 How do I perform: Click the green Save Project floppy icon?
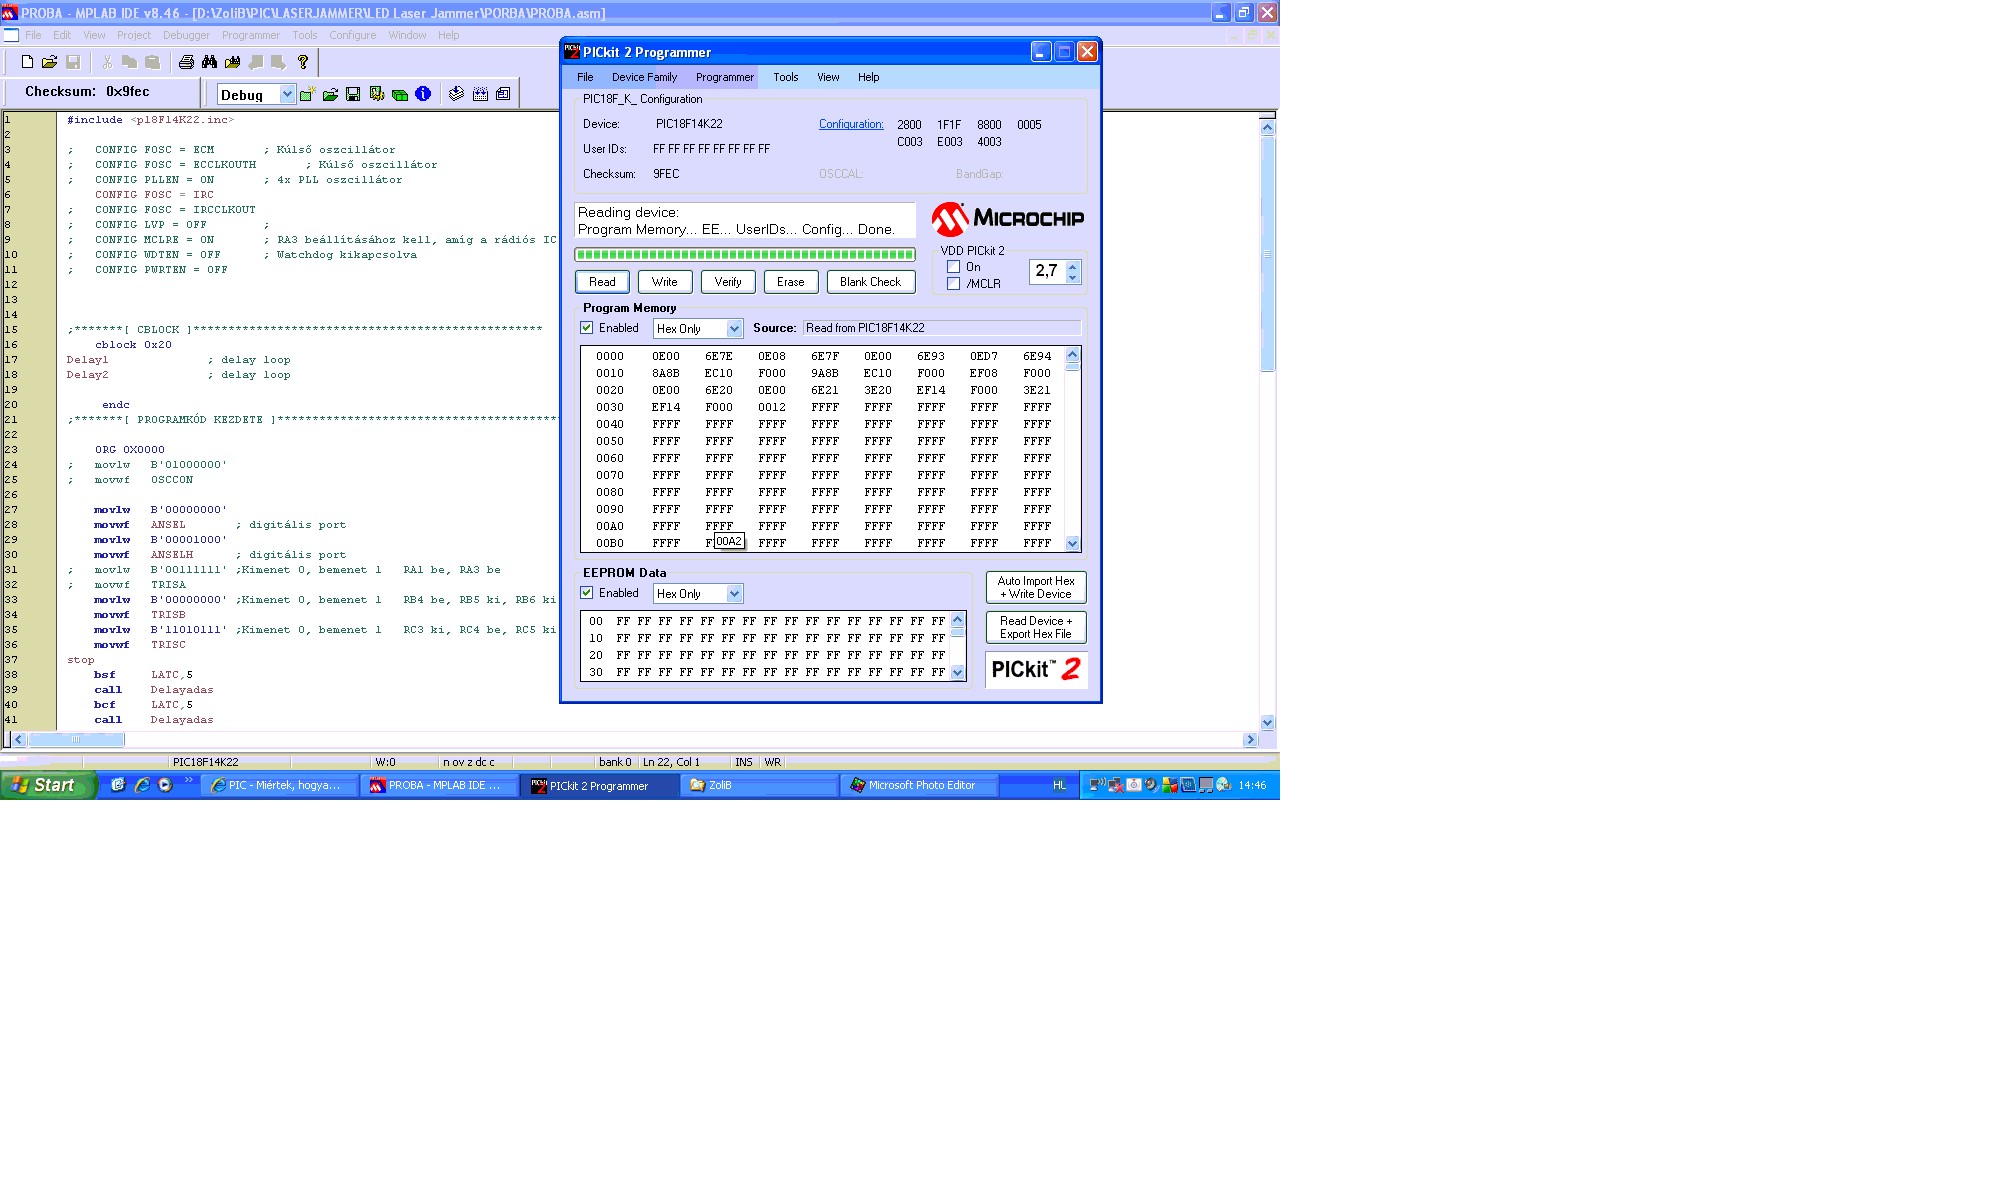point(353,94)
